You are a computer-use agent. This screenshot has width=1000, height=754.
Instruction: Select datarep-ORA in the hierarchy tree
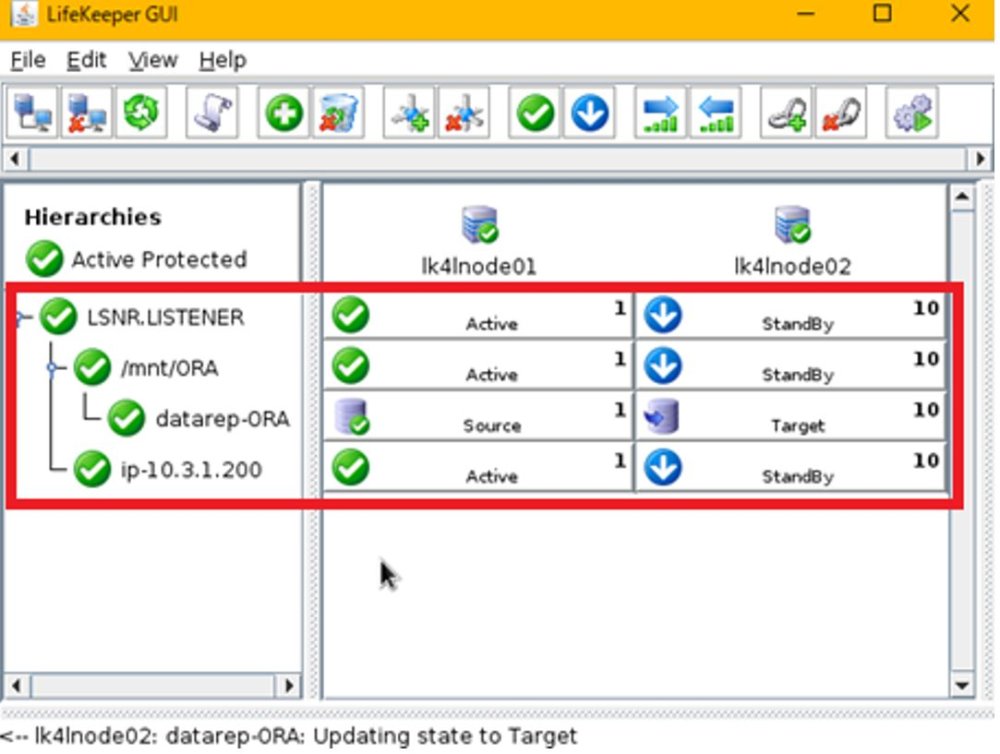pyautogui.click(x=223, y=419)
